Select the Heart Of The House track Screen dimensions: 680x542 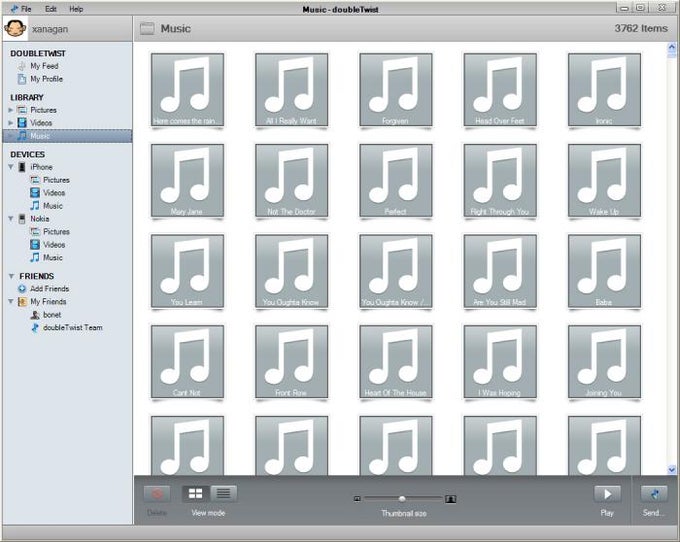(x=396, y=362)
